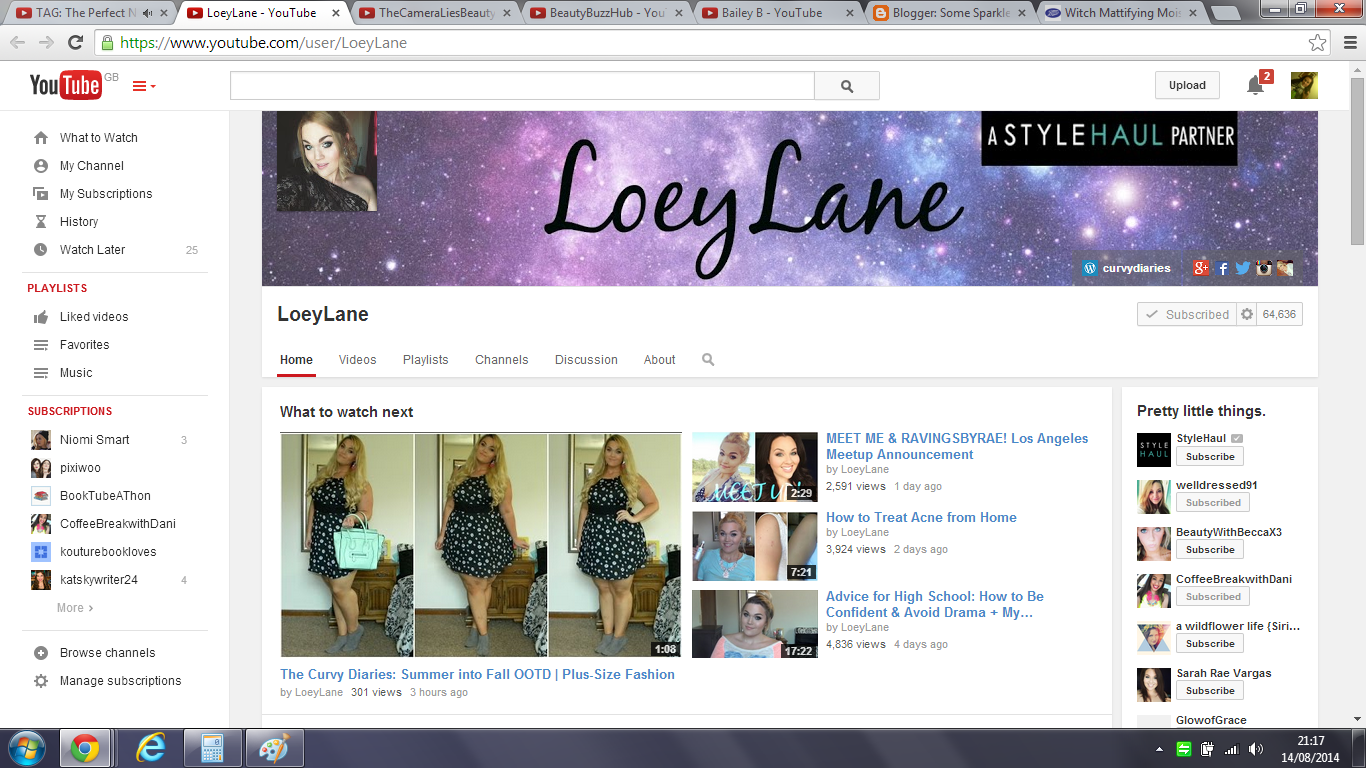Click the Liked videos thumbs-up icon

point(41,317)
